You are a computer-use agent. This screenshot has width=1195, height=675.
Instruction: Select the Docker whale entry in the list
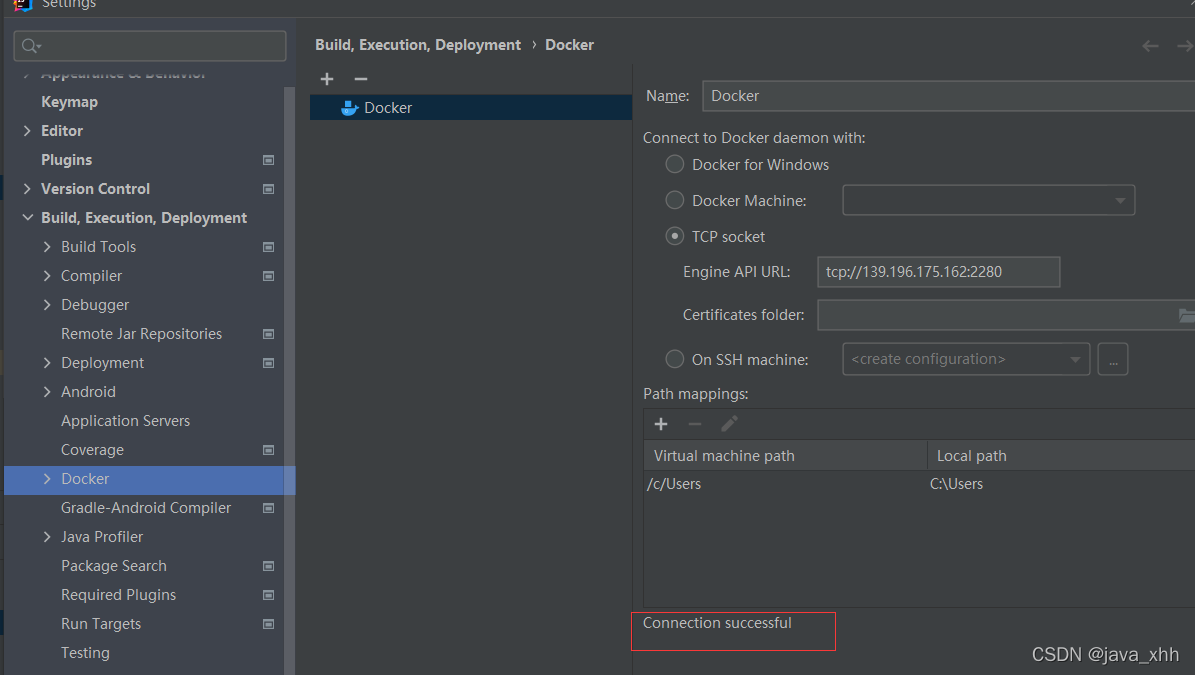(x=471, y=107)
